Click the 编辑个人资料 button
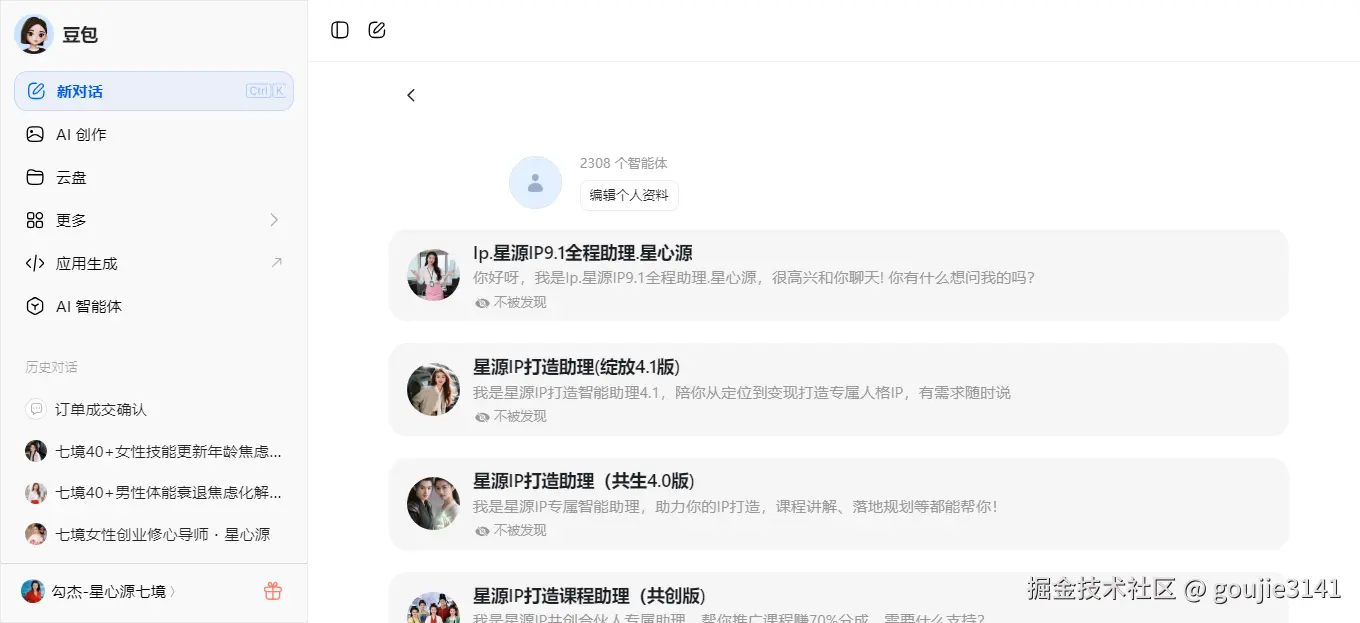The height and width of the screenshot is (623, 1360). click(629, 195)
